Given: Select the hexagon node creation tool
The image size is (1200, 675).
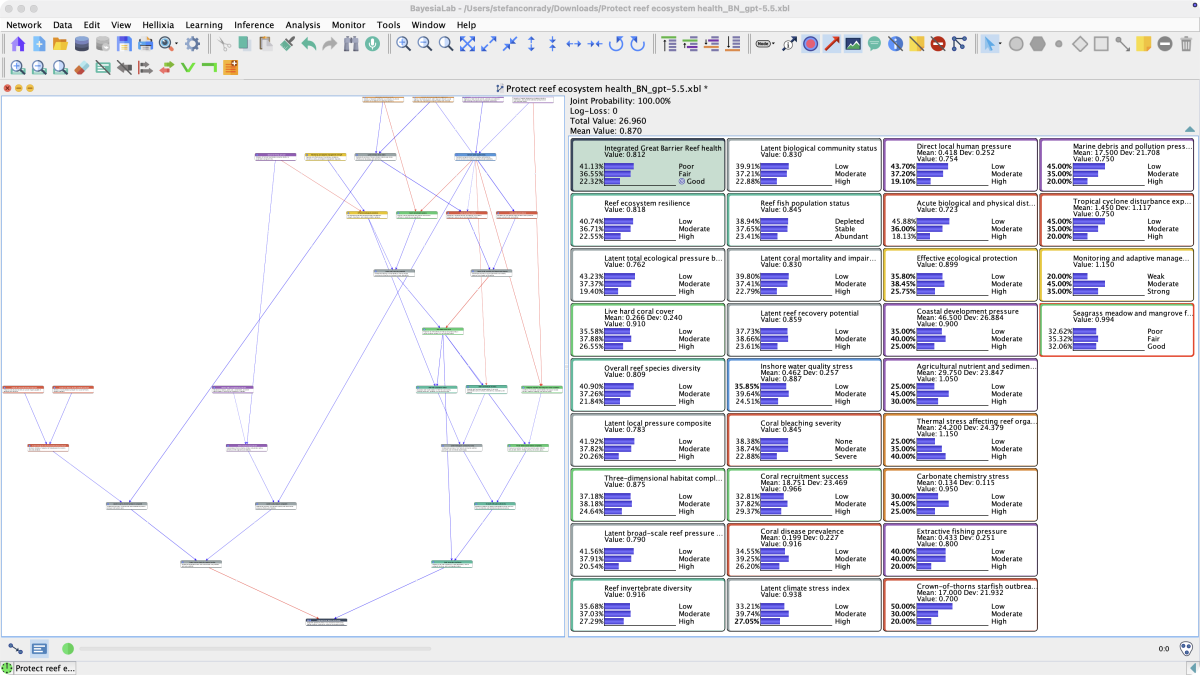Looking at the screenshot, I should 1037,44.
